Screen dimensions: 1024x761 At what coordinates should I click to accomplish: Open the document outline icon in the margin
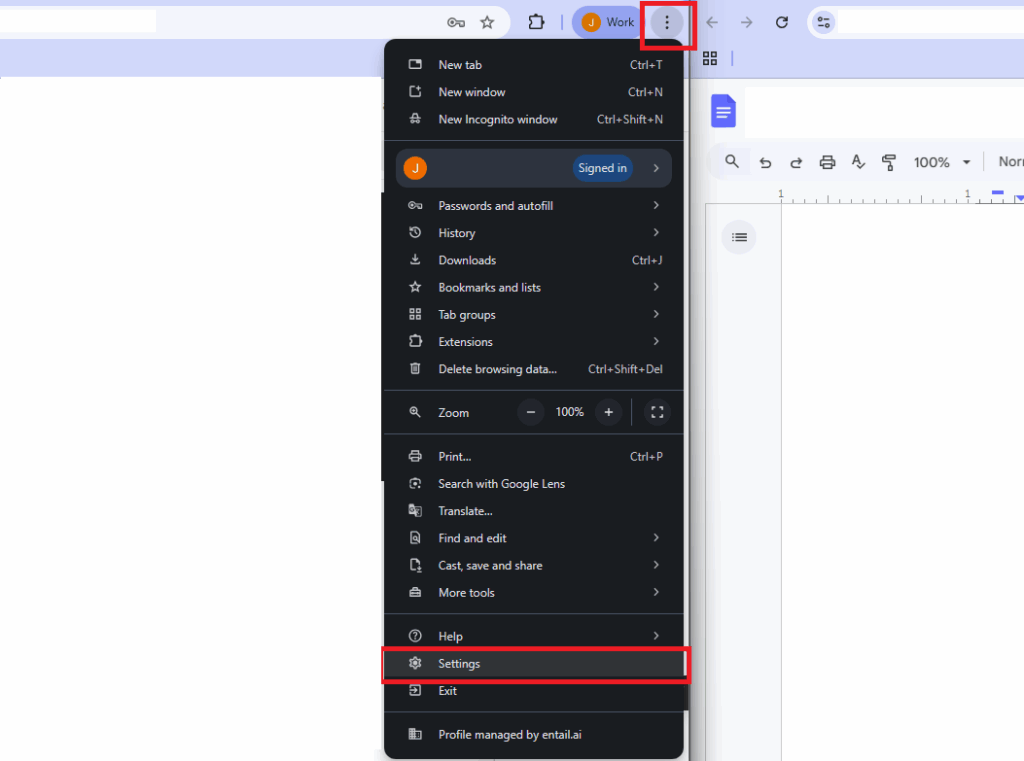pyautogui.click(x=739, y=237)
